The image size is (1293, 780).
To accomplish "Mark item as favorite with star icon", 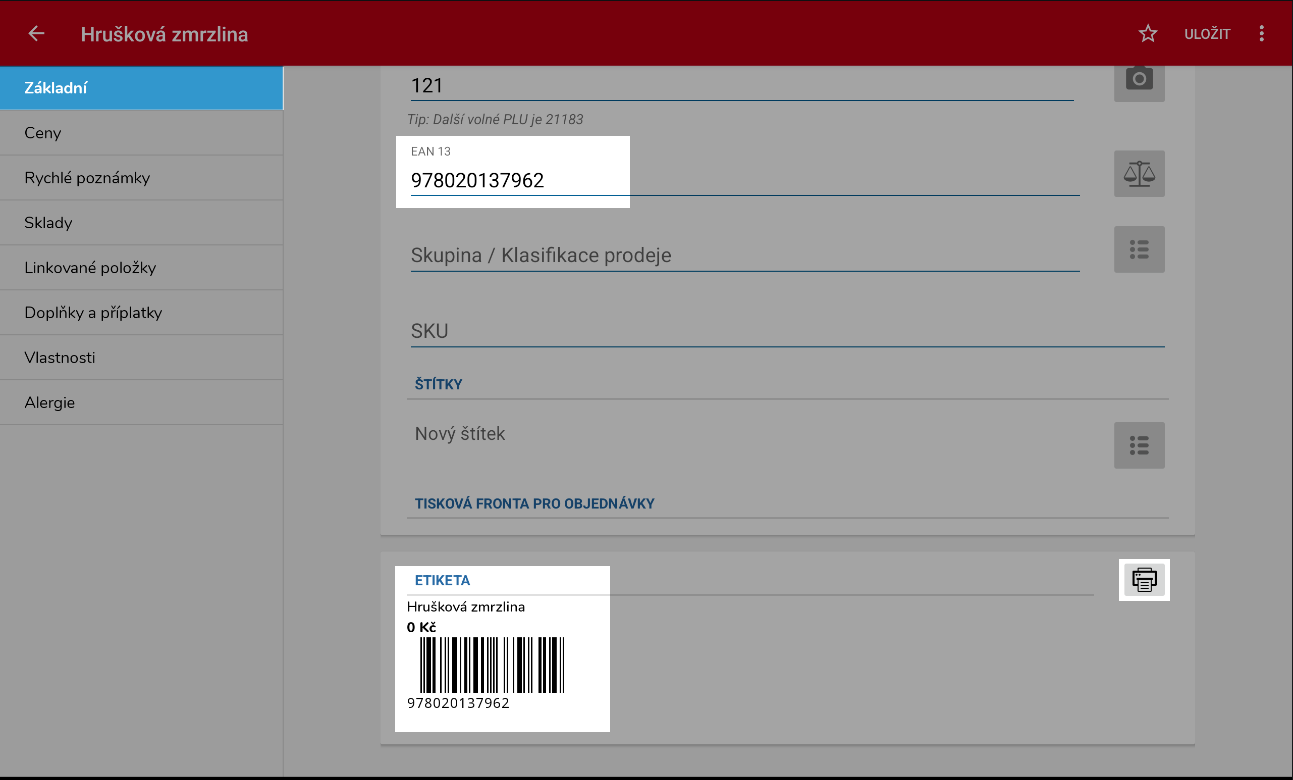I will 1148,34.
